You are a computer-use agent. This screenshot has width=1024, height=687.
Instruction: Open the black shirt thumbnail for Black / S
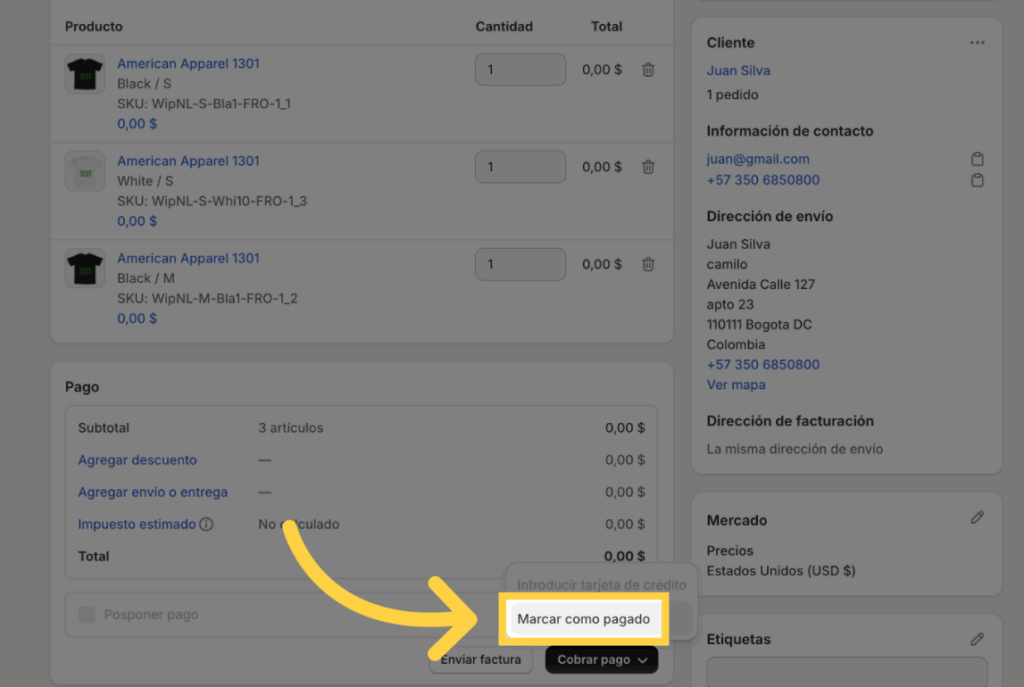click(x=85, y=75)
